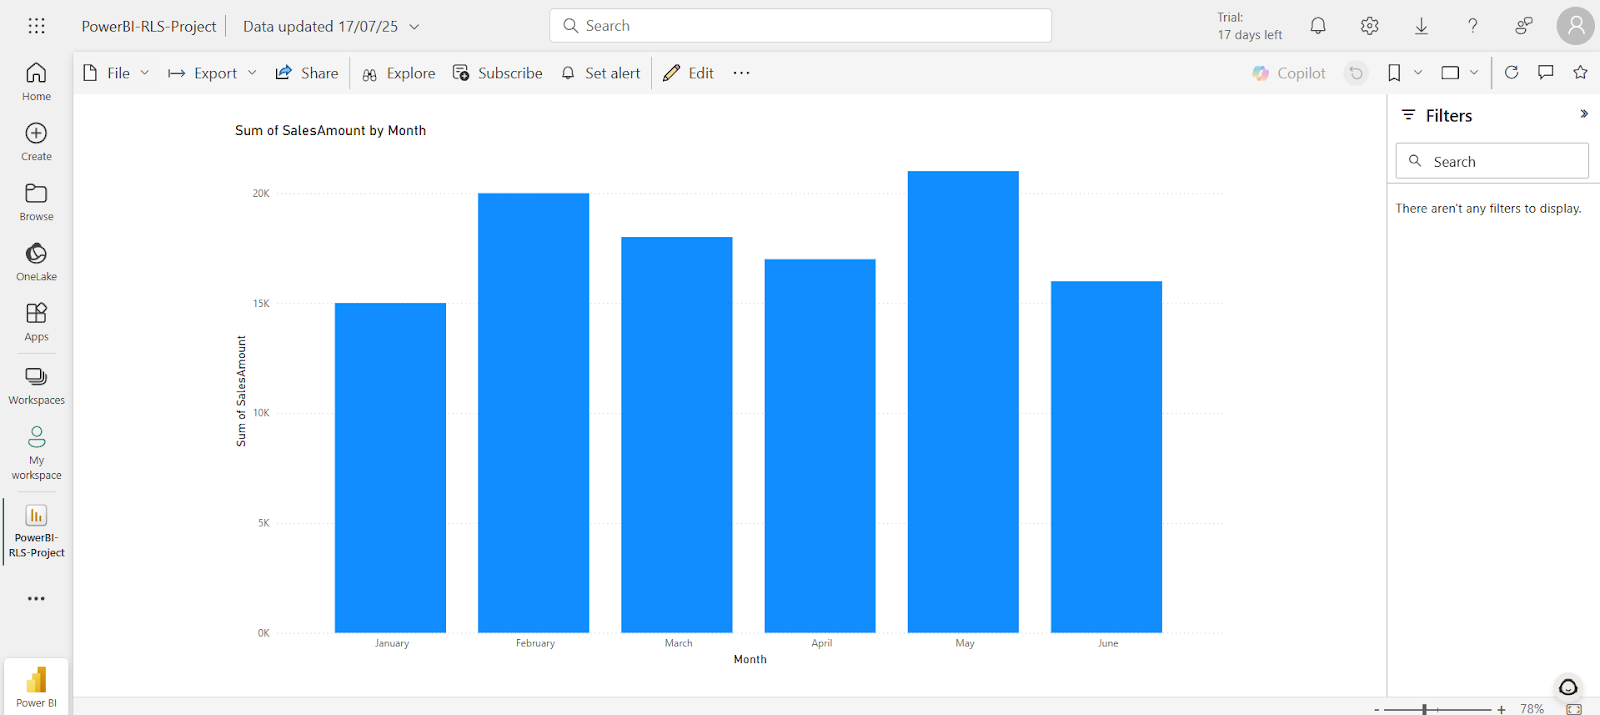The image size is (1600, 715).
Task: Click the top Search box
Action: [x=800, y=26]
